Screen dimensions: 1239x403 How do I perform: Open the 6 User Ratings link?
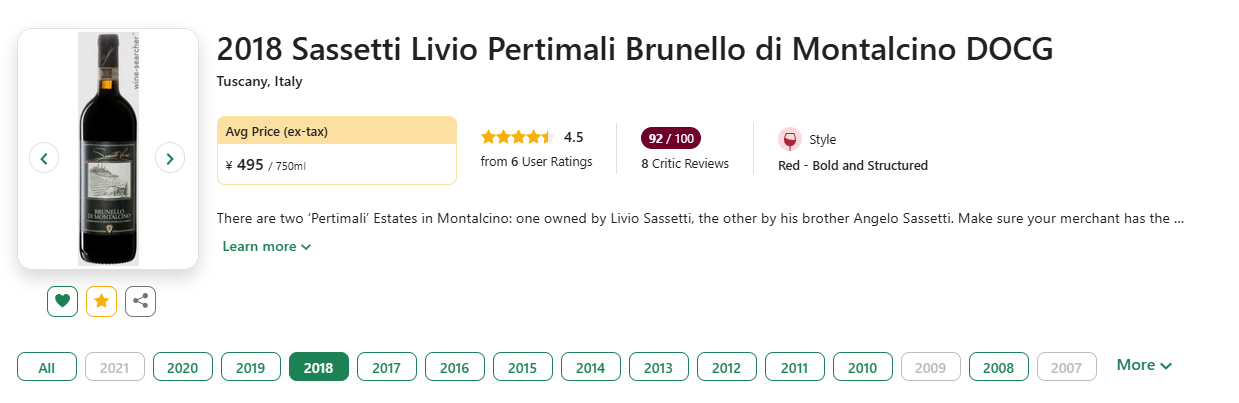coord(536,162)
